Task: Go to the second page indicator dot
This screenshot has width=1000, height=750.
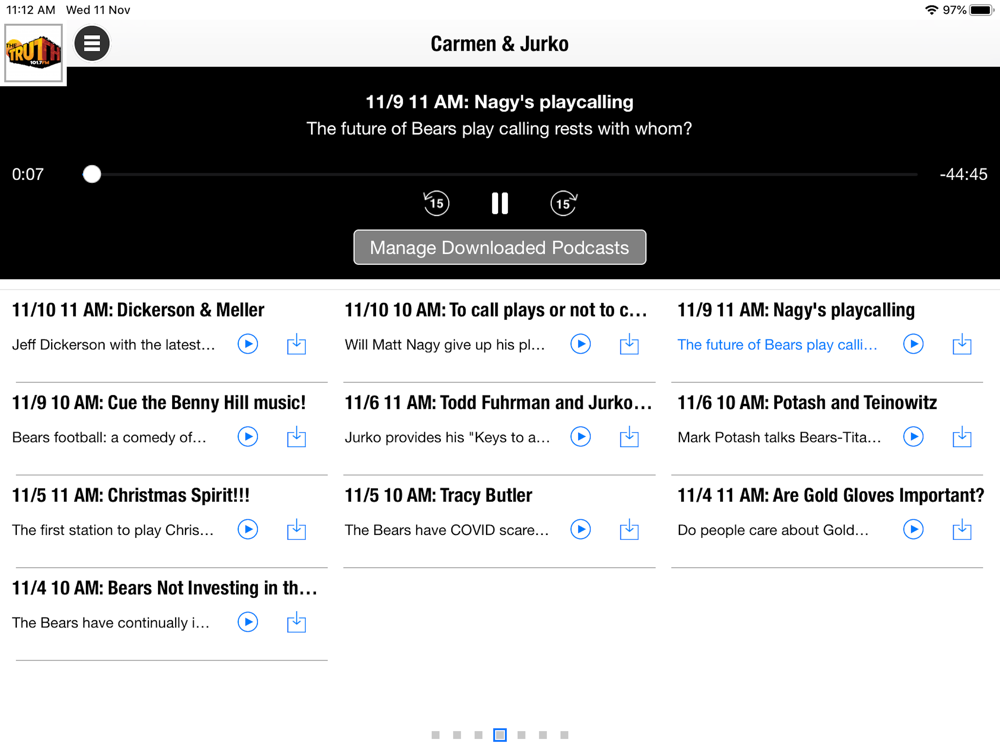Action: click(x=457, y=735)
